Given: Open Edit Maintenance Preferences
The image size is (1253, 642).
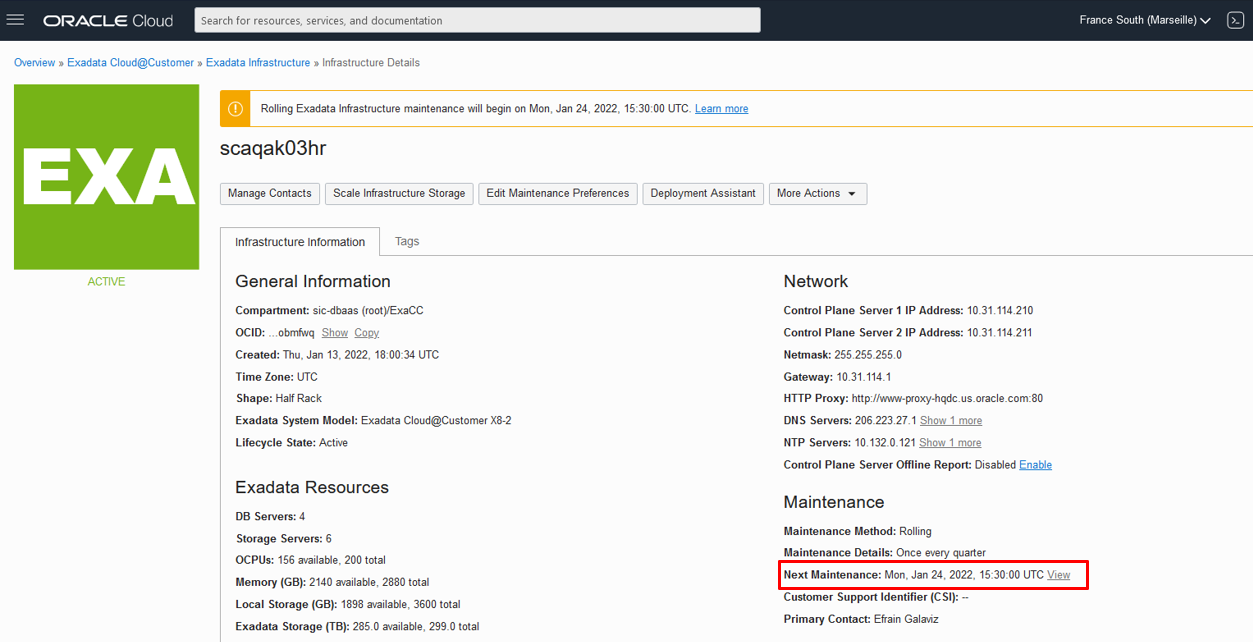Looking at the screenshot, I should pos(558,193).
